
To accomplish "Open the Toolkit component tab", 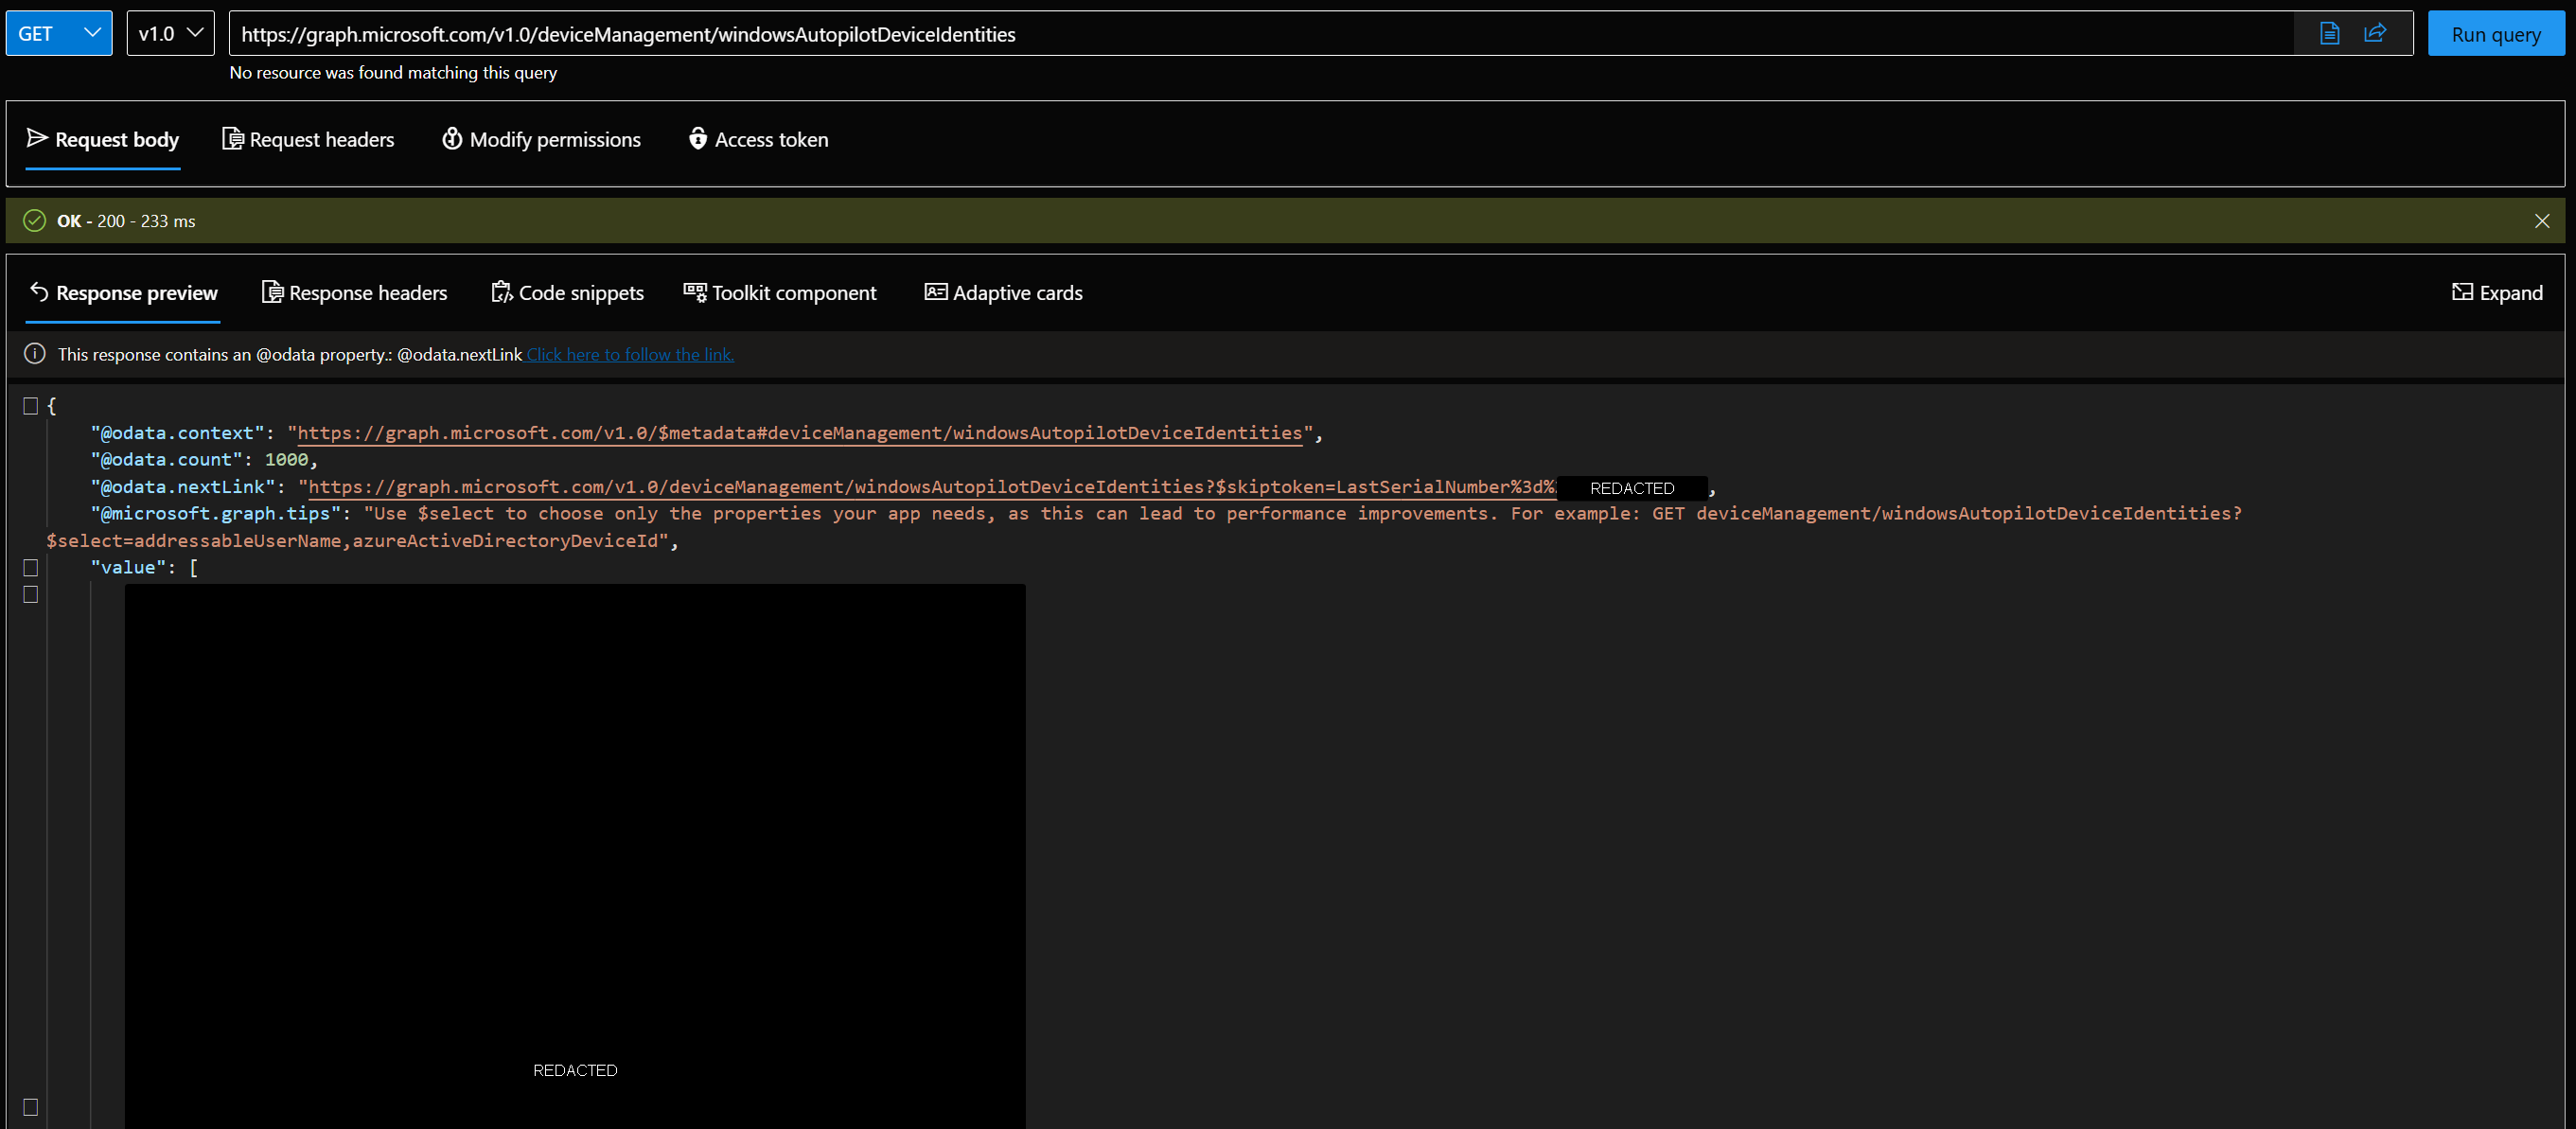I will tap(780, 293).
